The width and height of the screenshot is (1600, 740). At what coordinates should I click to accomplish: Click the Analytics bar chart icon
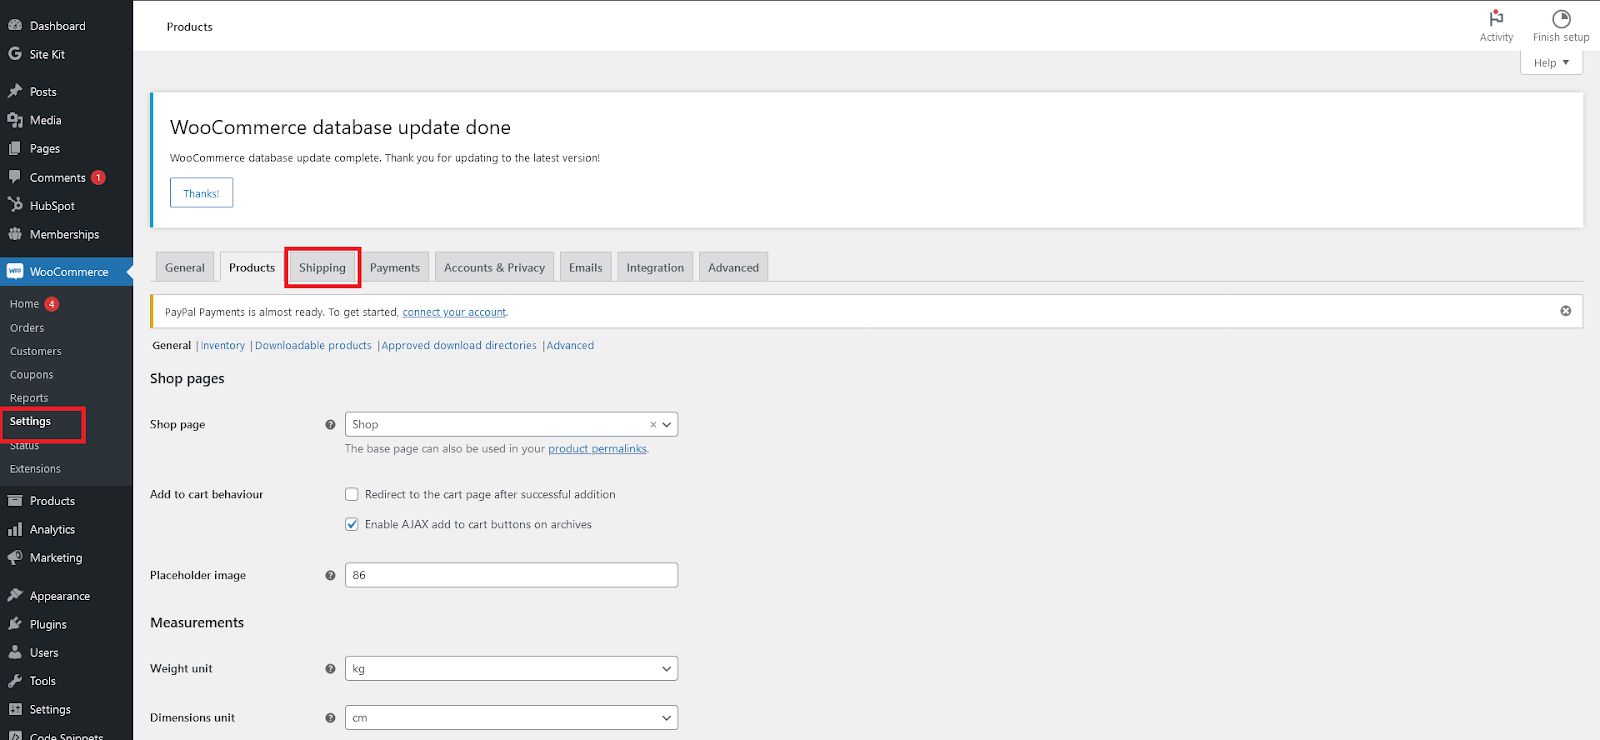tap(15, 529)
